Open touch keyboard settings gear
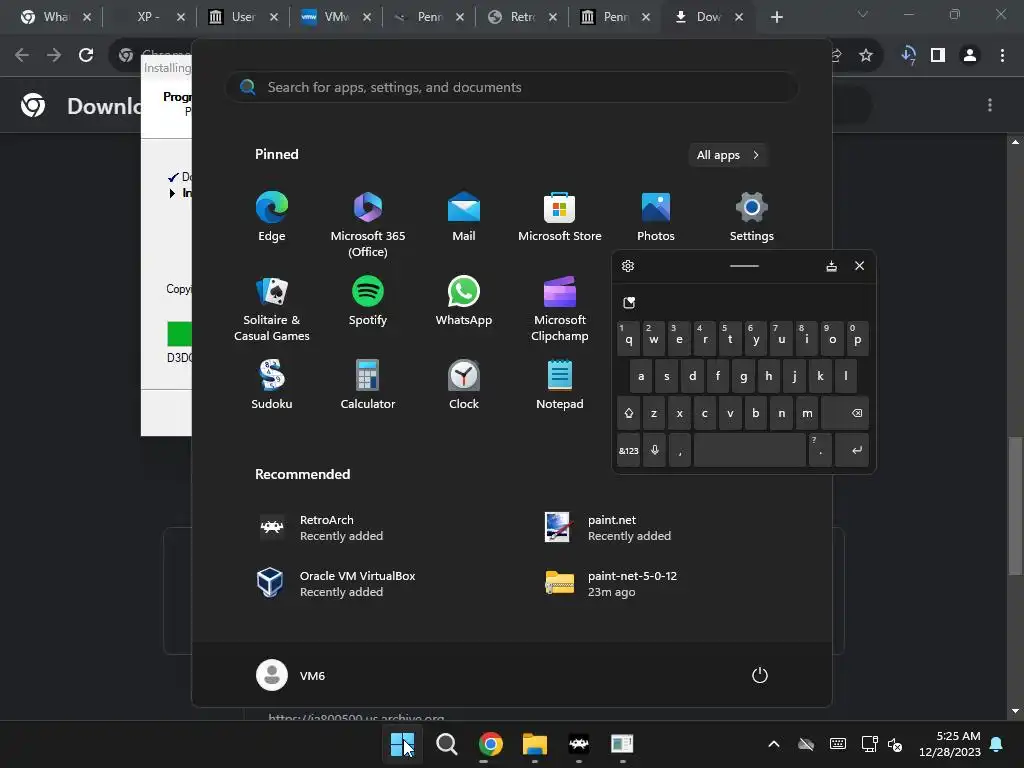Viewport: 1024px width, 768px height. 628,266
